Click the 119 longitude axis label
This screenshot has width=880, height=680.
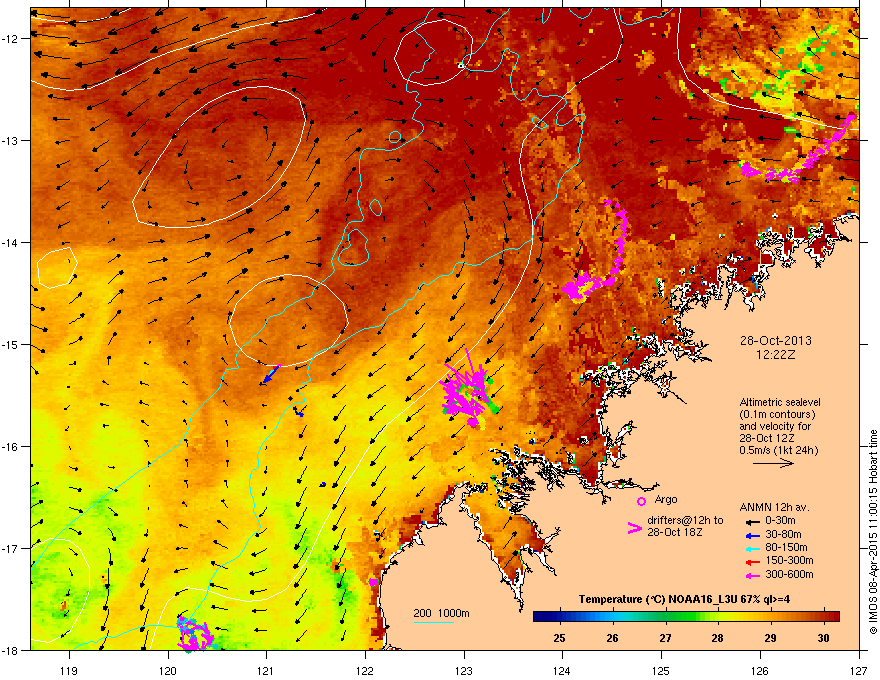69,670
